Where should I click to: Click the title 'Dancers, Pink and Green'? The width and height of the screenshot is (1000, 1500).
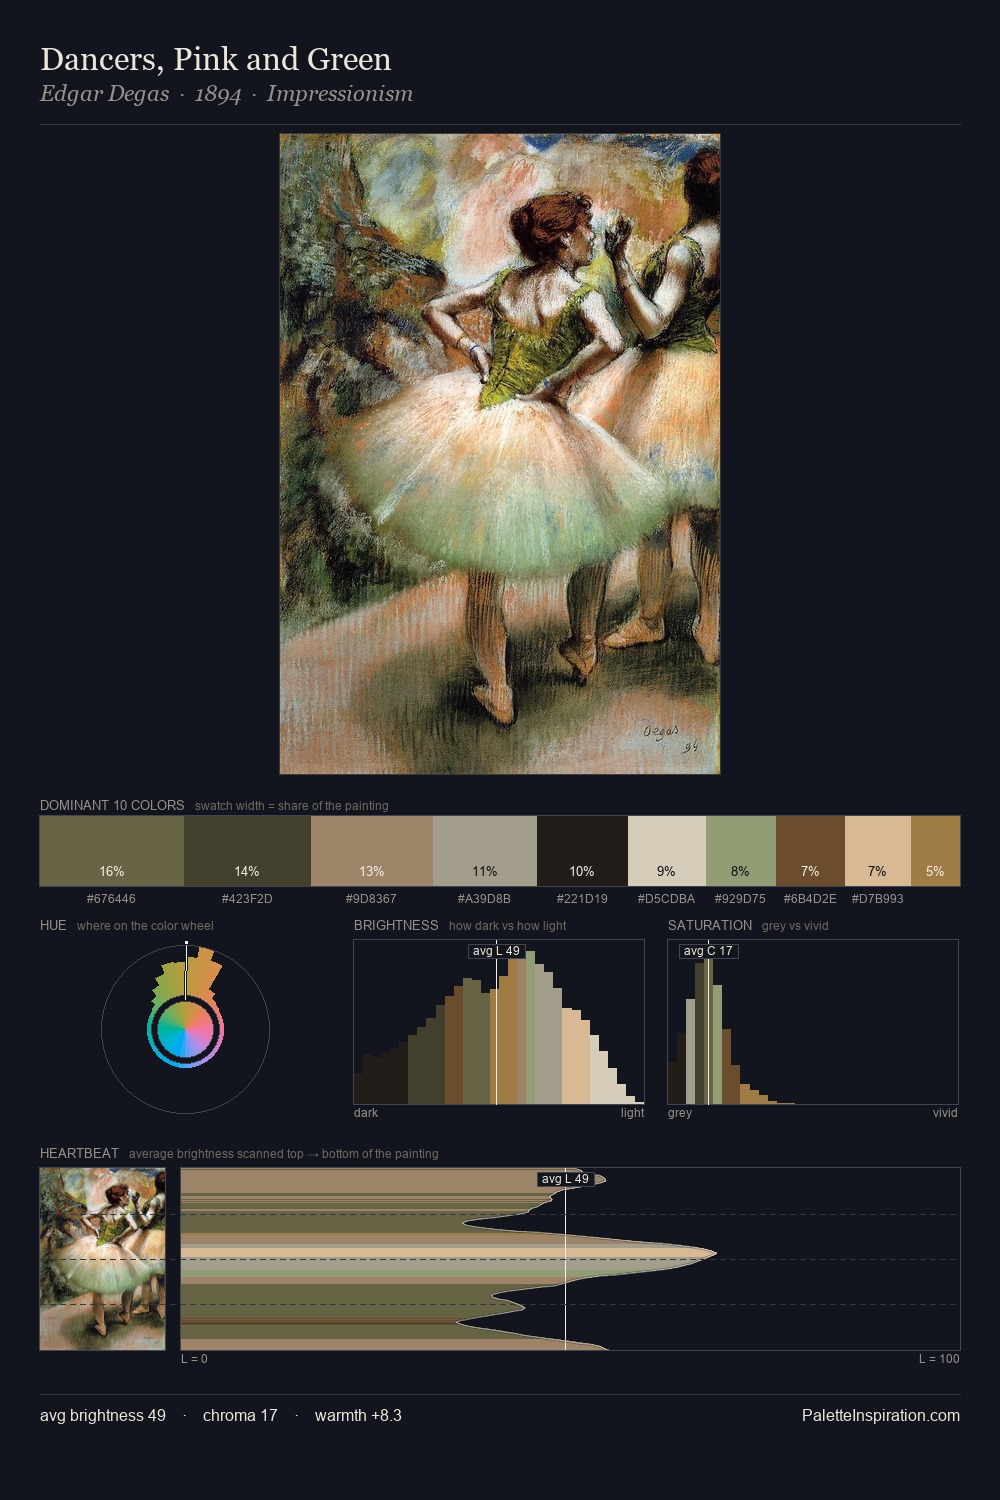click(x=216, y=59)
